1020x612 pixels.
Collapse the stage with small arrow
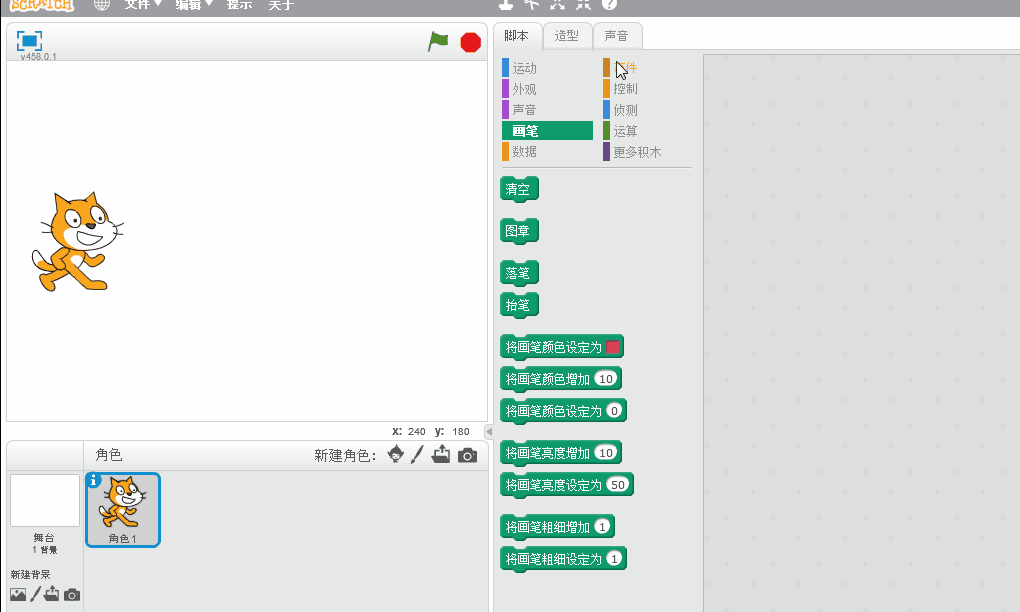pos(489,431)
